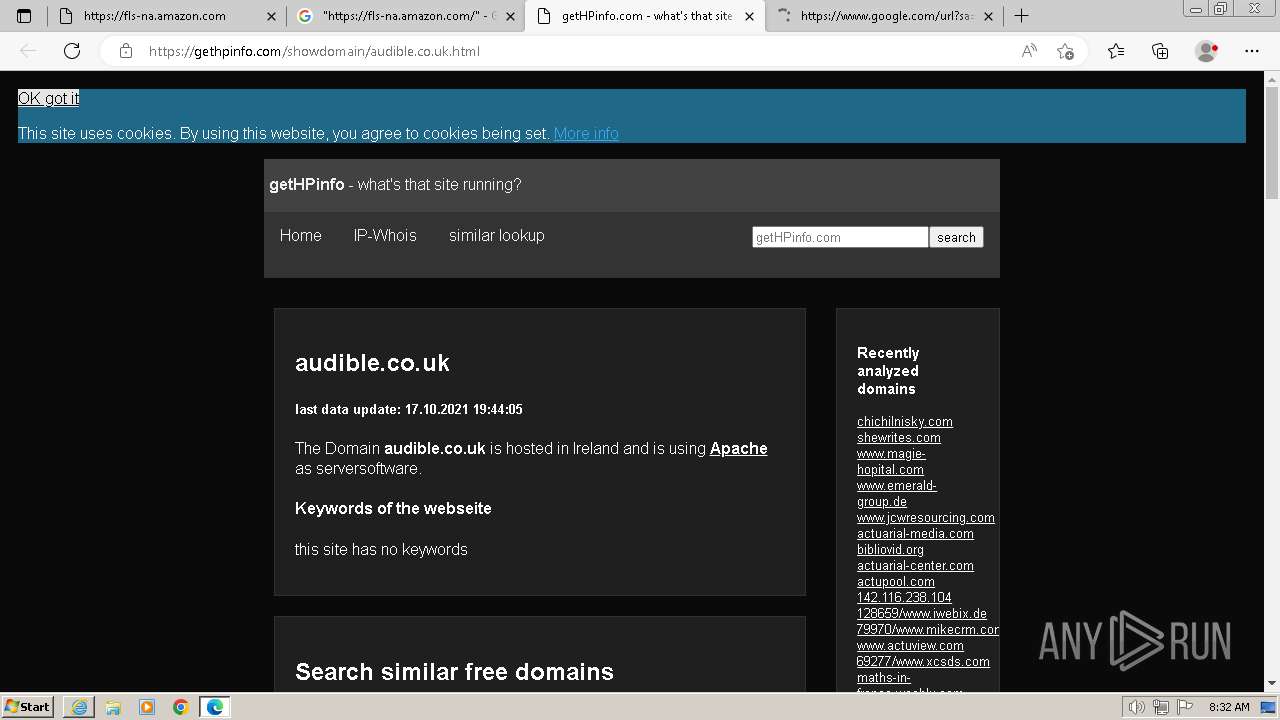
Task: Open the Favorites list icon
Action: click(1116, 51)
